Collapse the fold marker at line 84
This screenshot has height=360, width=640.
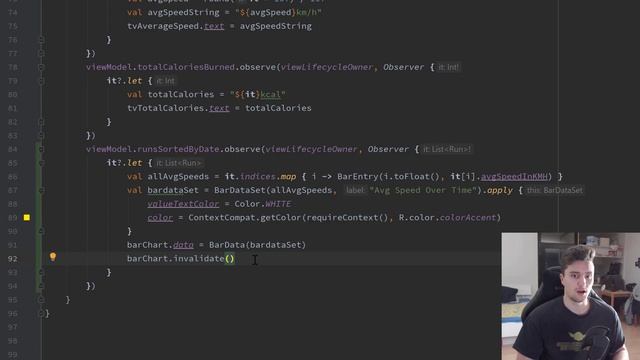(x=41, y=149)
